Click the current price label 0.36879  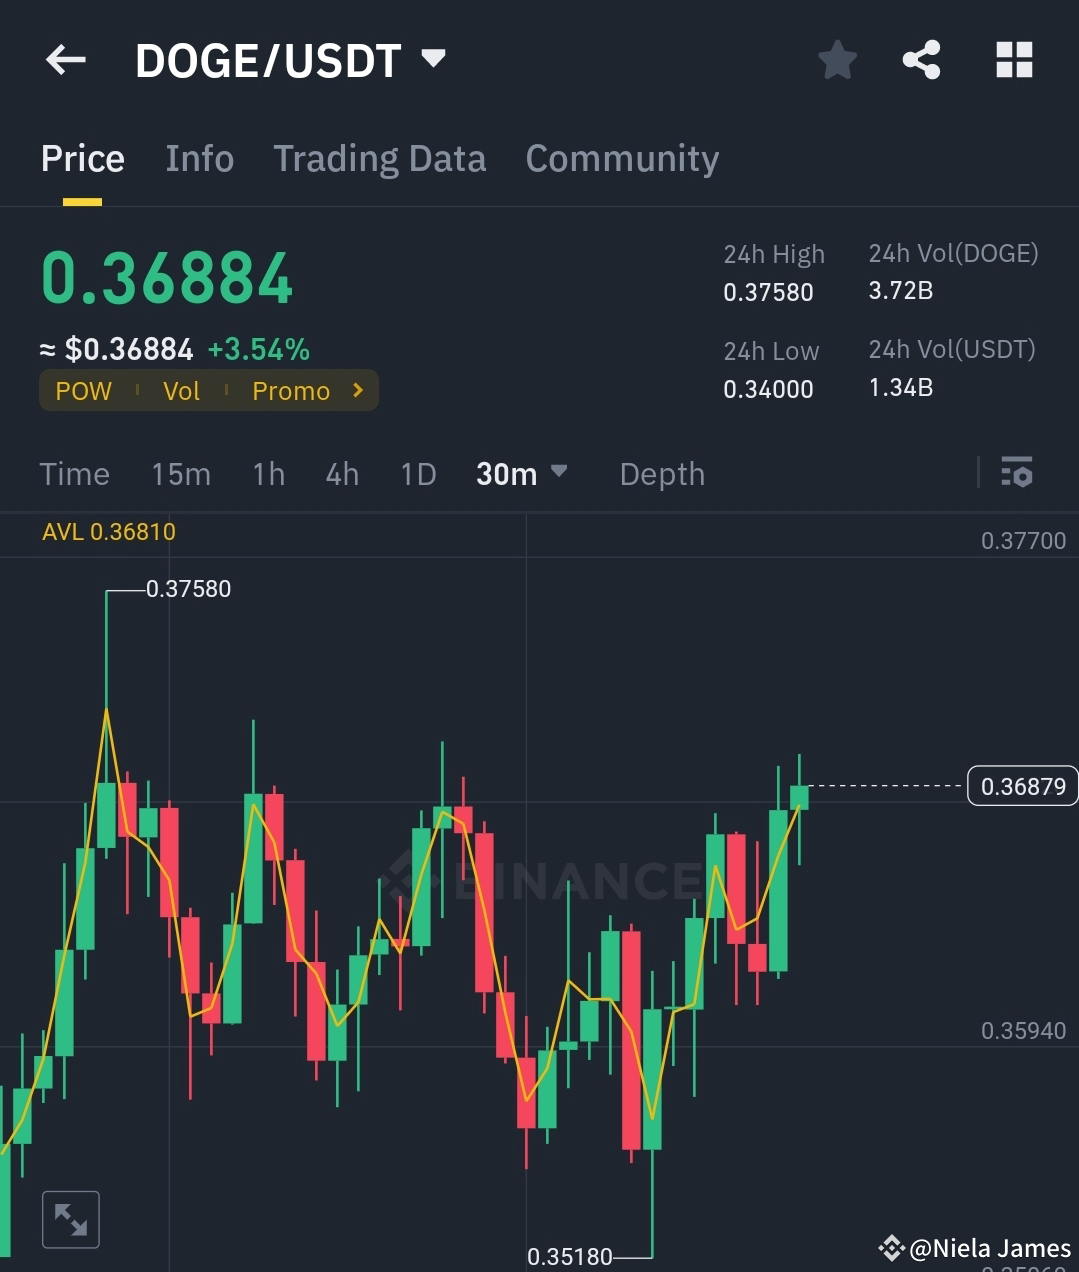click(x=1022, y=786)
